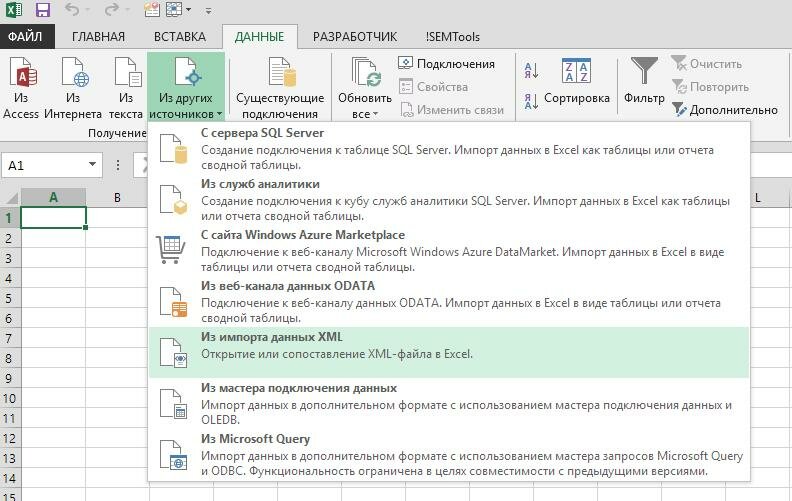Image resolution: width=792 pixels, height=501 pixels.
Task: Click Очистить filter button
Action: coord(707,64)
